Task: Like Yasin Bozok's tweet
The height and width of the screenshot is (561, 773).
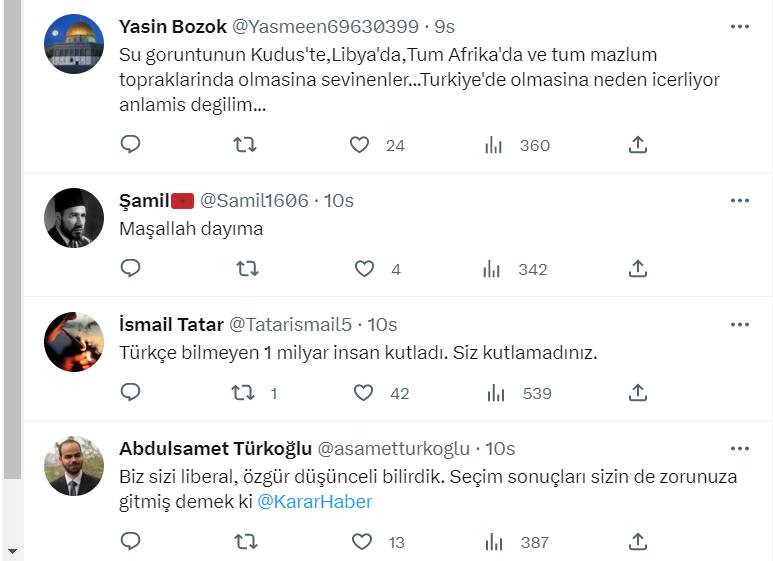Action: (360, 145)
